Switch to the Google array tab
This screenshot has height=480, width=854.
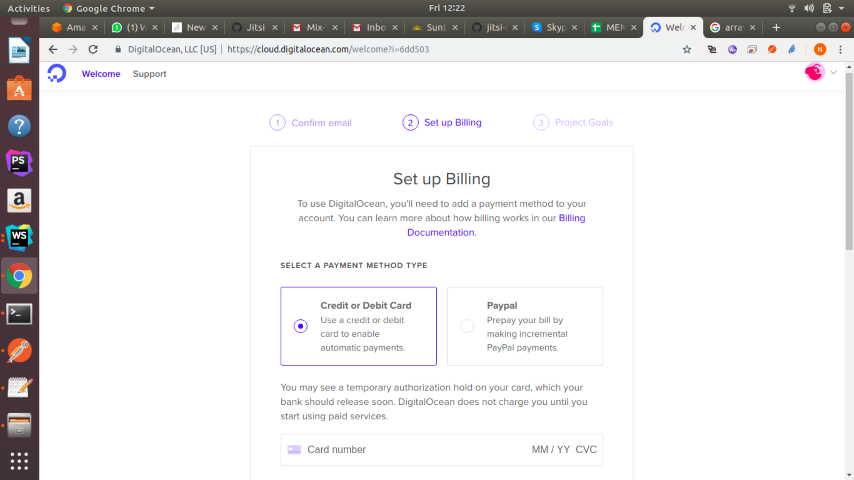733,27
